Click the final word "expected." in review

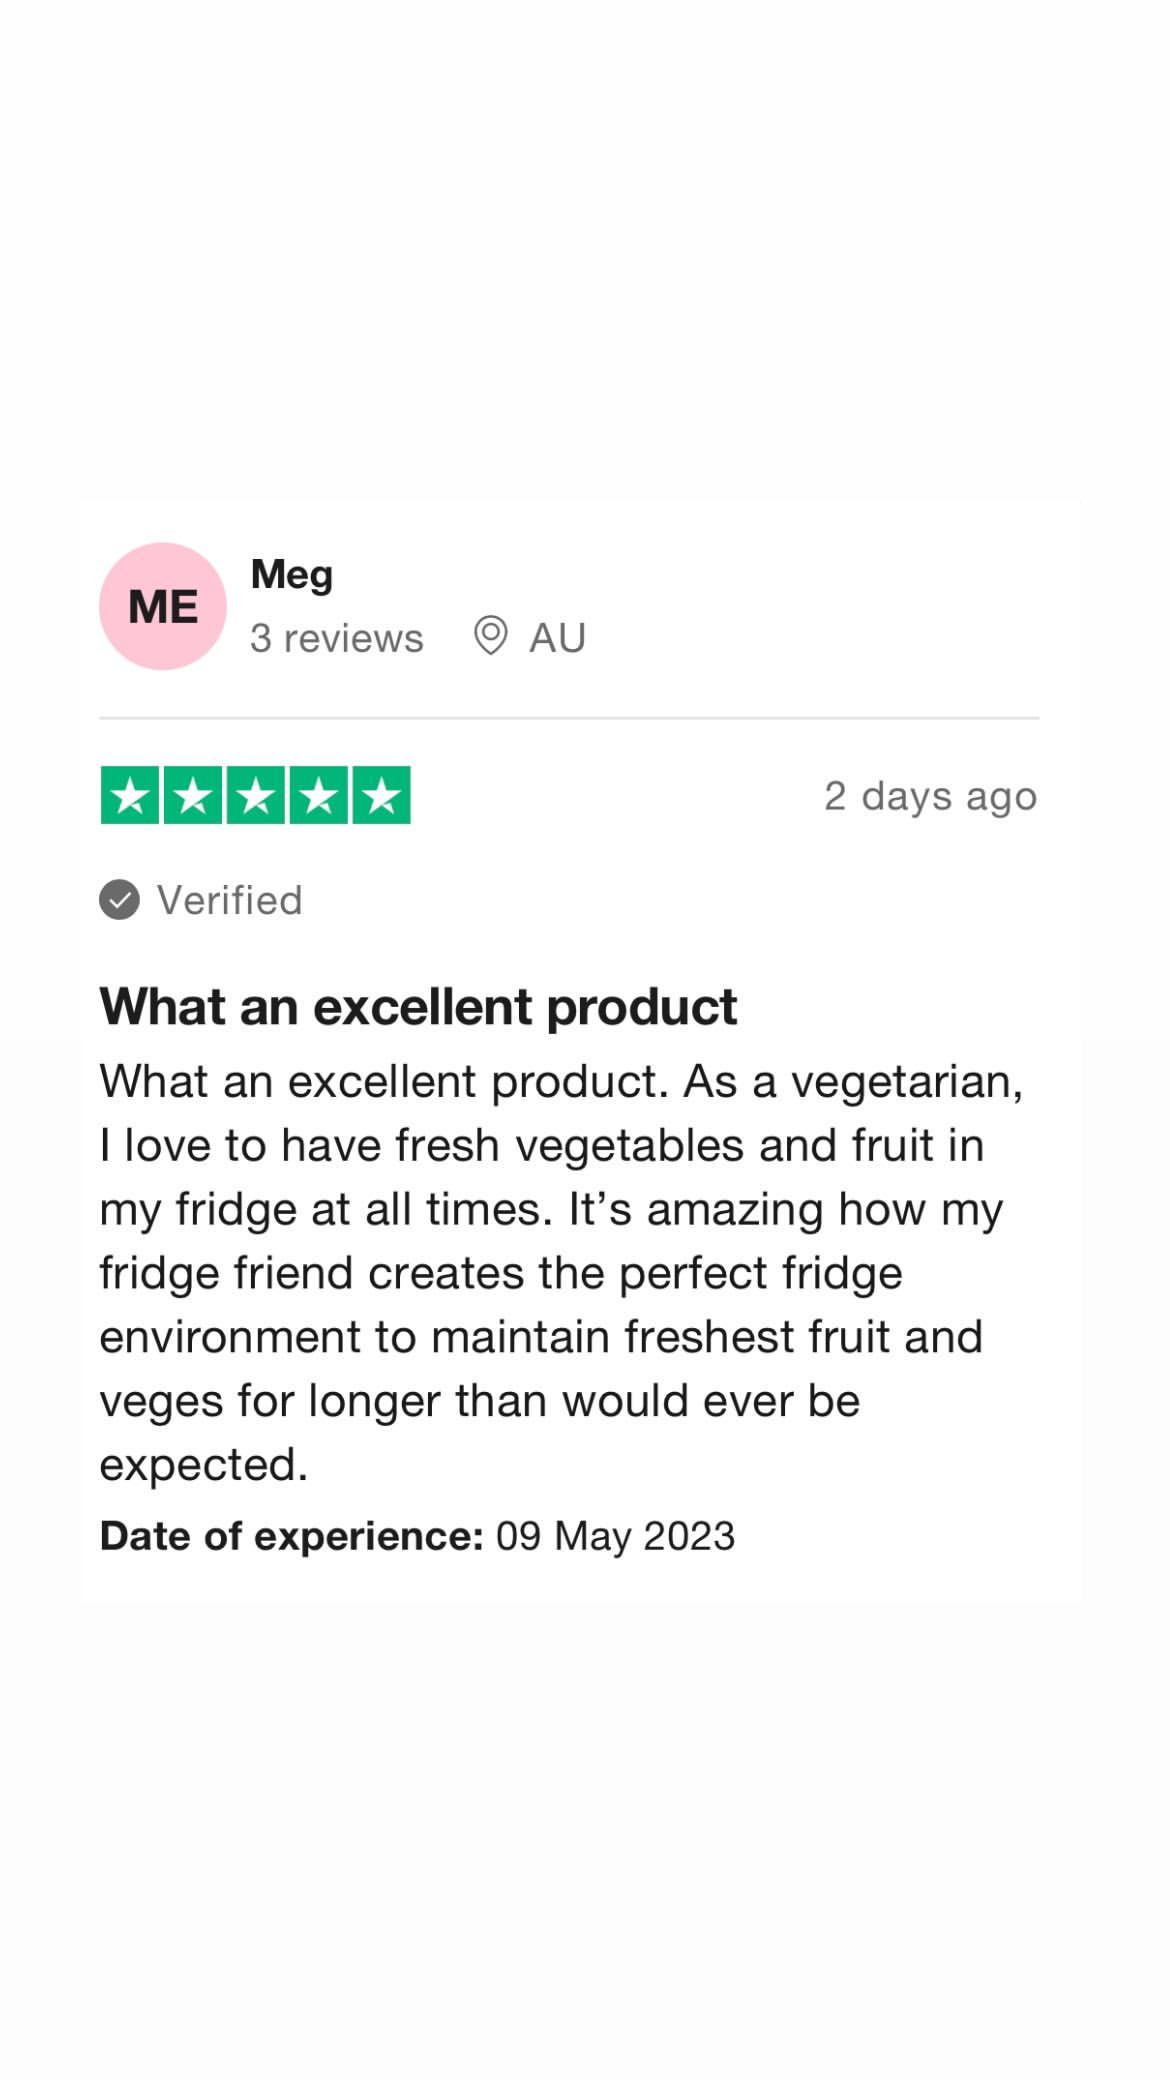click(x=203, y=1466)
